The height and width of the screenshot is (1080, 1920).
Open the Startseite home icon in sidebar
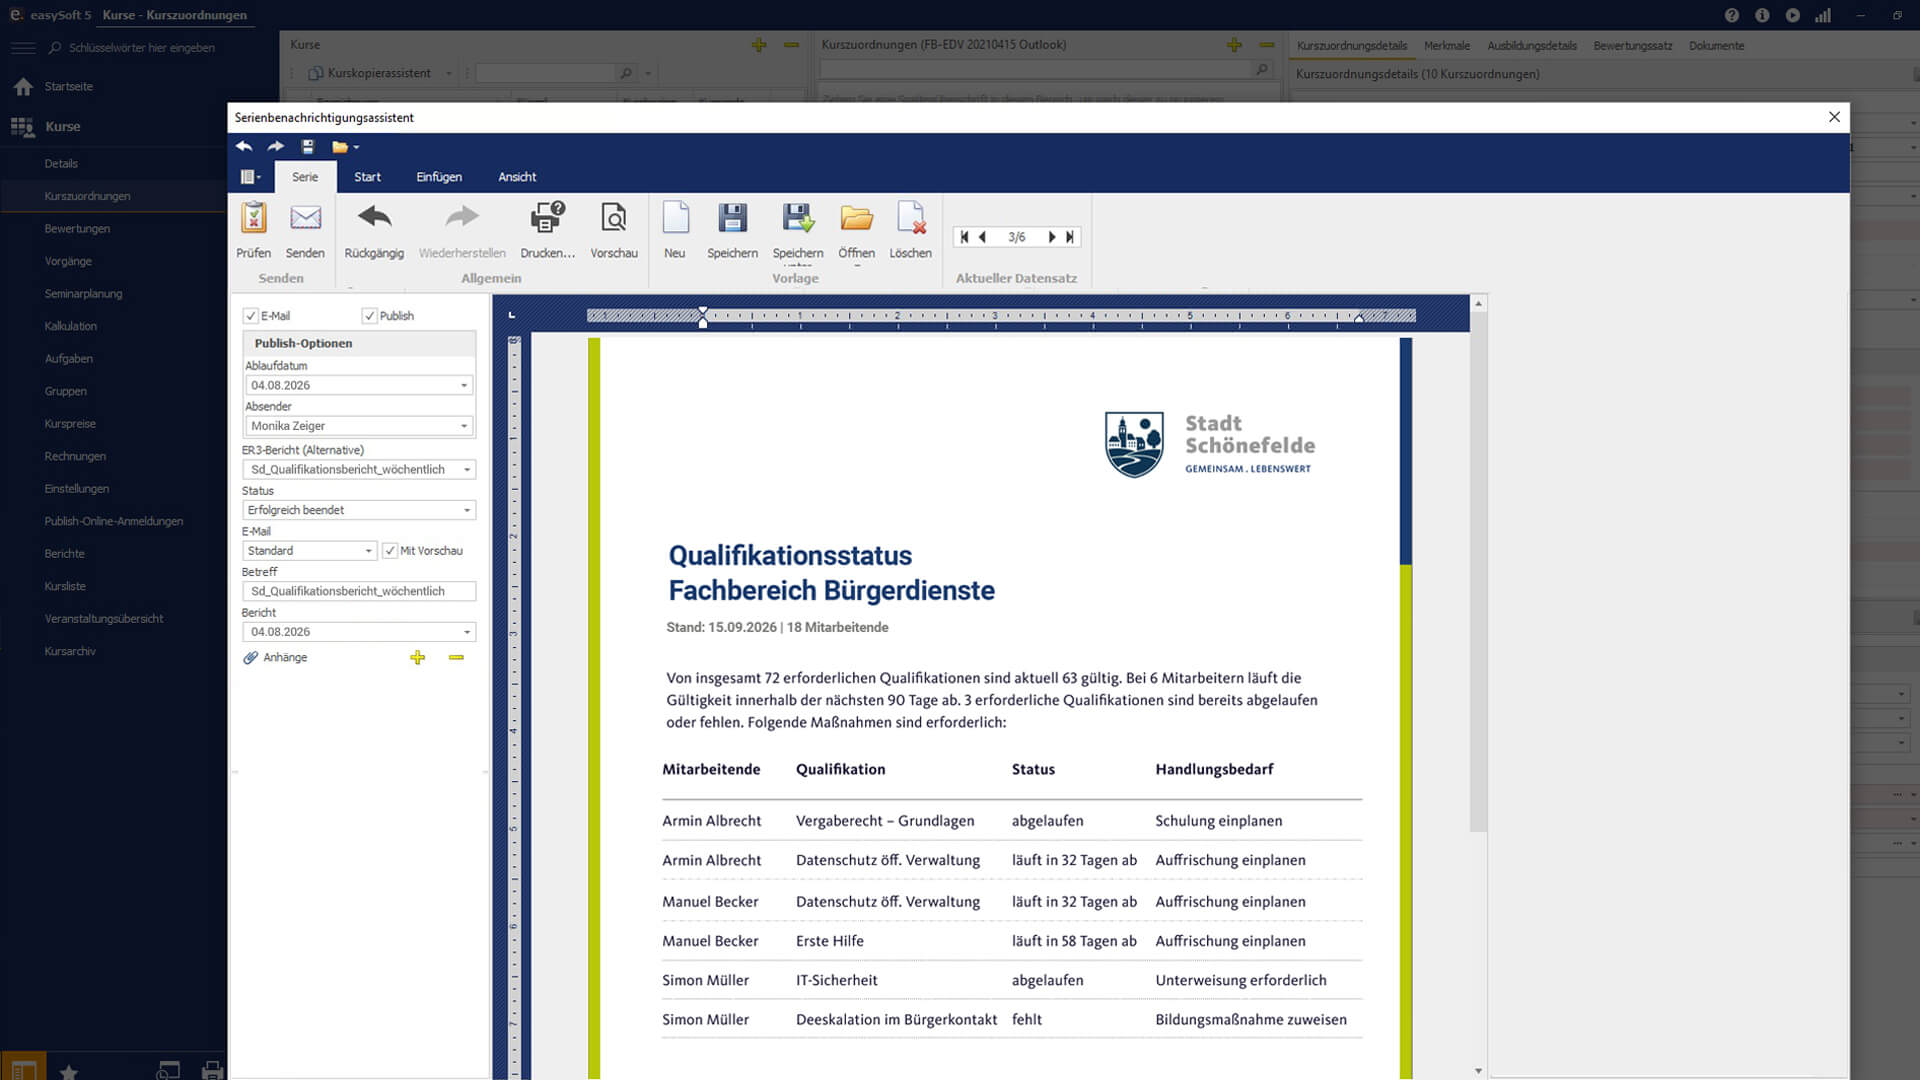tap(23, 87)
